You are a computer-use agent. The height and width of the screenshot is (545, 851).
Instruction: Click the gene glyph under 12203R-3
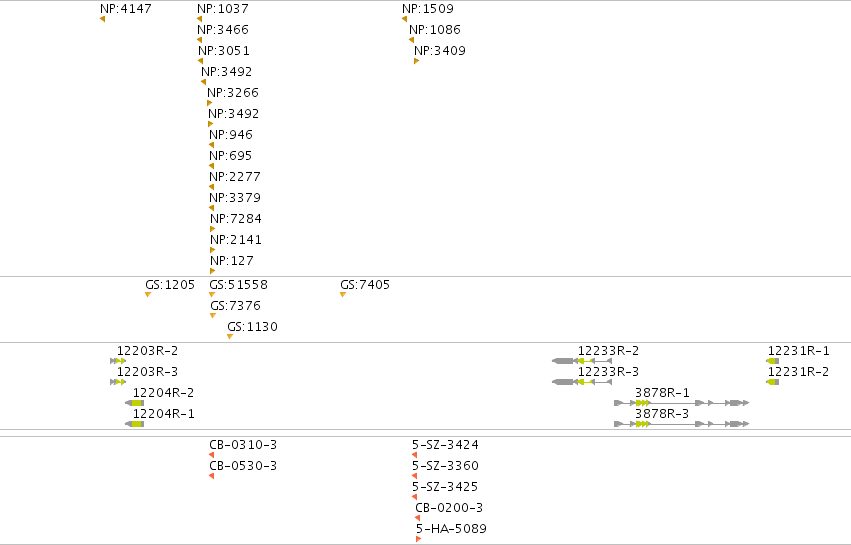[118, 382]
